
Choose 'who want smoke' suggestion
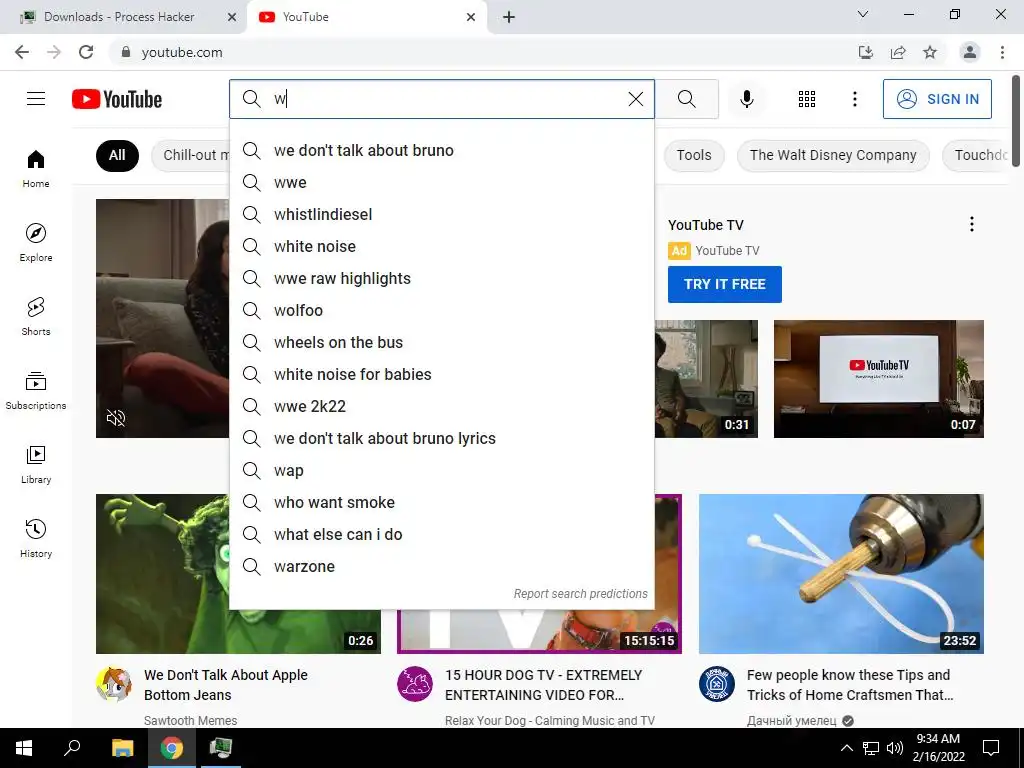tap(441, 502)
